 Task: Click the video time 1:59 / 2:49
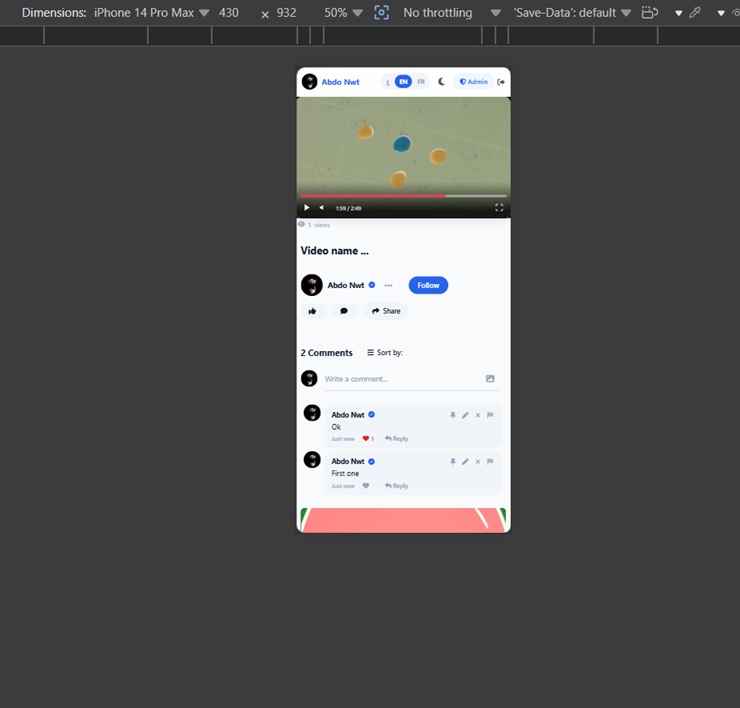(348, 208)
